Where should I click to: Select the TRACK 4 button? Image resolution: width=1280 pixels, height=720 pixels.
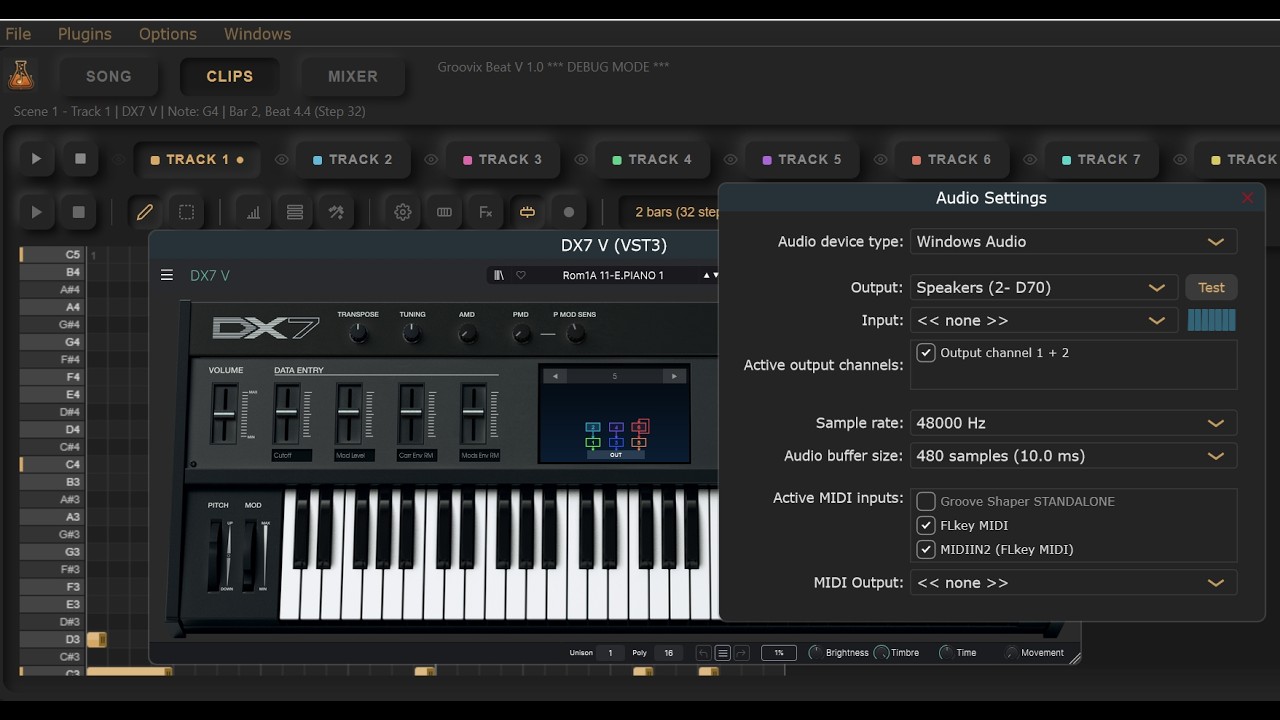(x=651, y=159)
